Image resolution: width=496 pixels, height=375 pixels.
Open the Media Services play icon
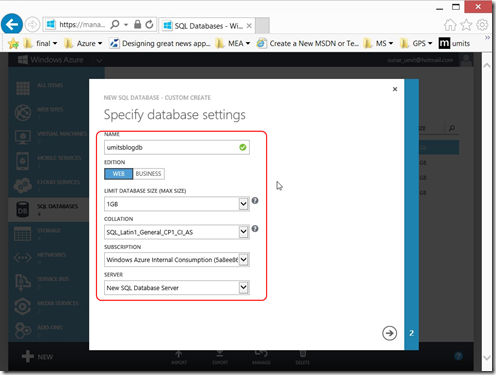pyautogui.click(x=23, y=306)
